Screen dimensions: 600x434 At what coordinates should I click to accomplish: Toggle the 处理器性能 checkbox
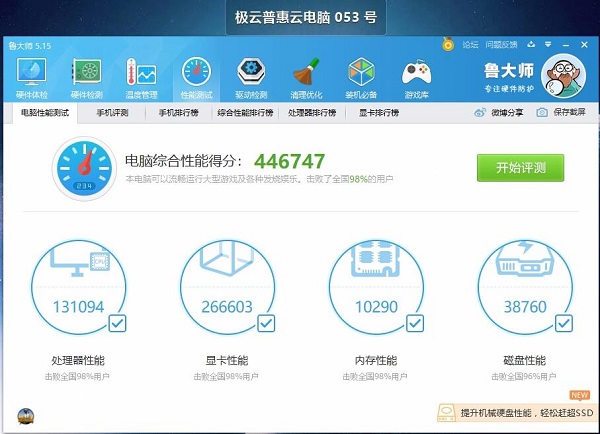point(117,324)
